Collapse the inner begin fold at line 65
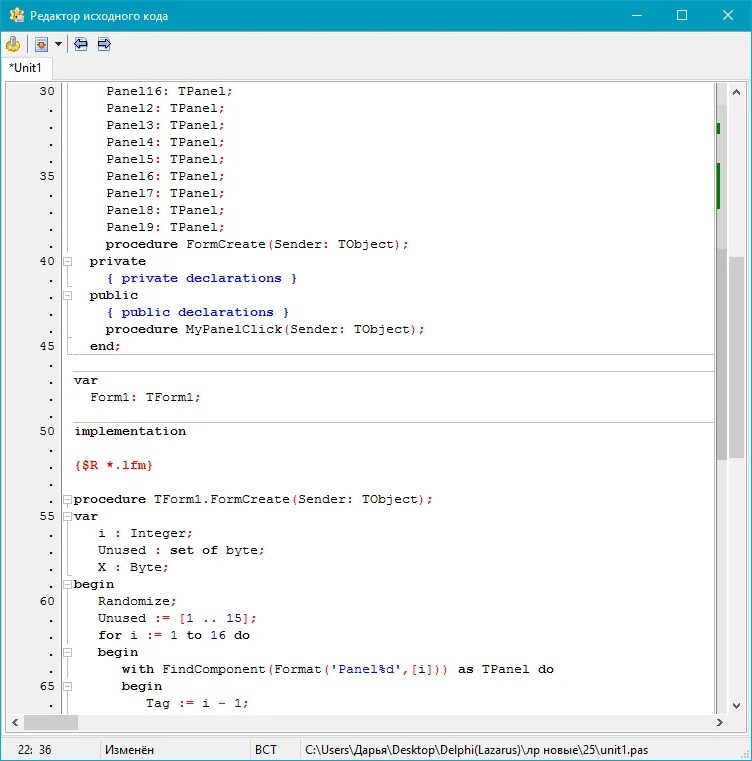Image resolution: width=752 pixels, height=761 pixels. point(68,686)
